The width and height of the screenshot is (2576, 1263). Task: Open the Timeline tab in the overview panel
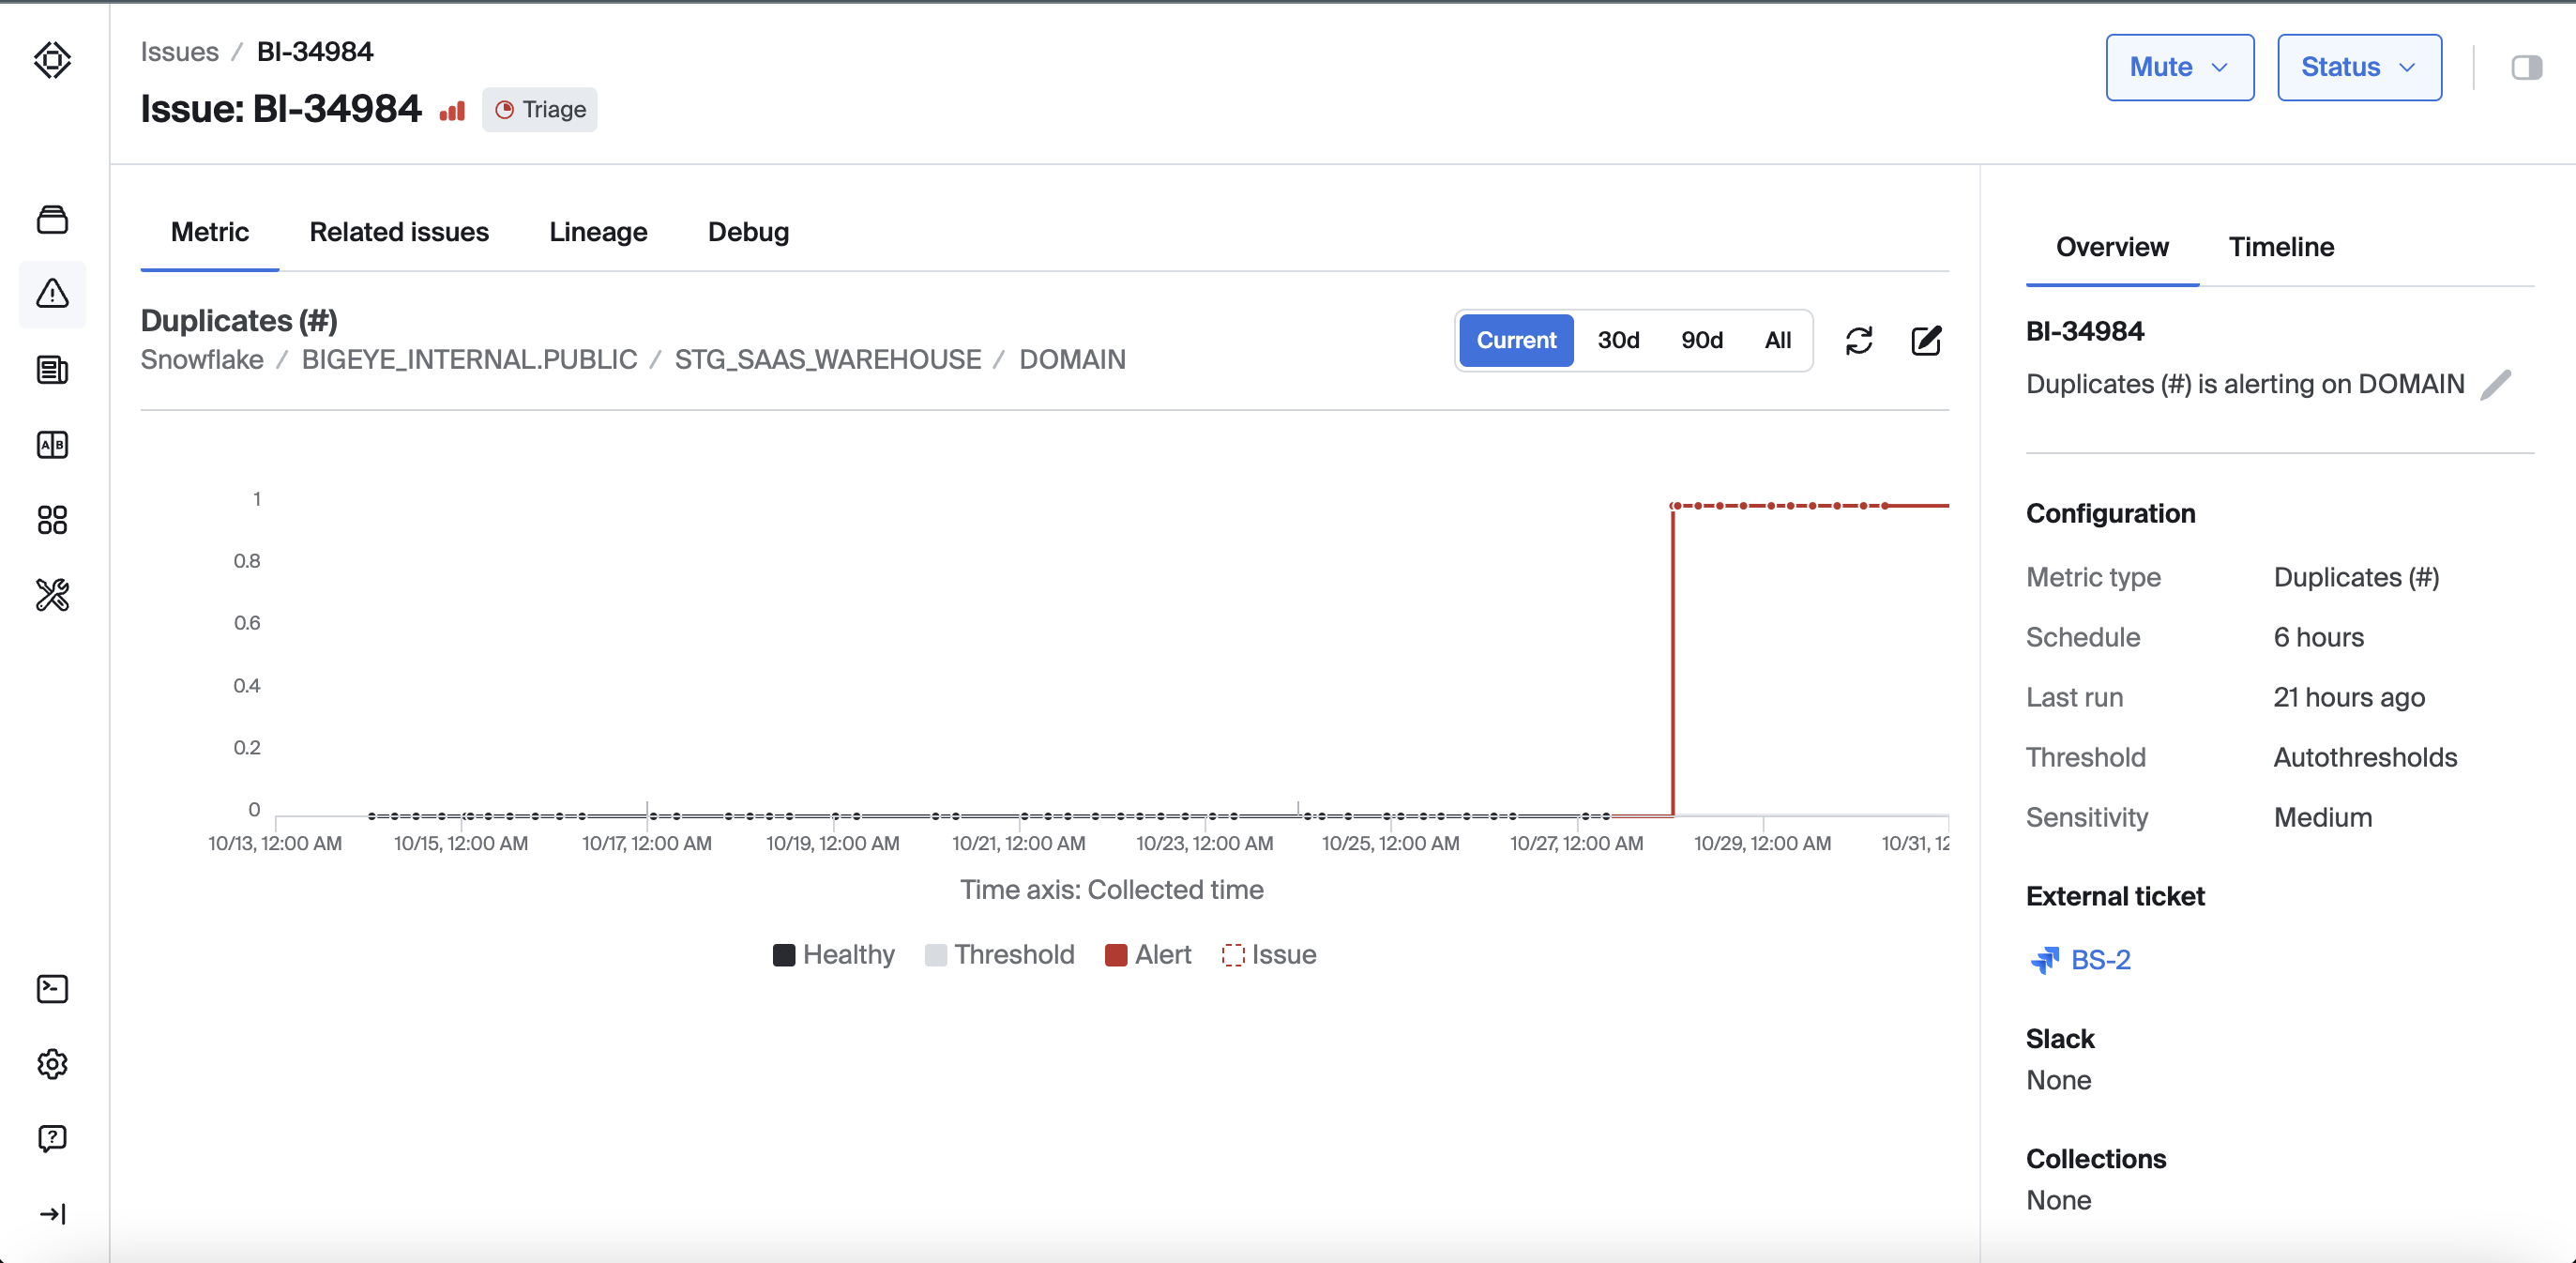pos(2281,247)
